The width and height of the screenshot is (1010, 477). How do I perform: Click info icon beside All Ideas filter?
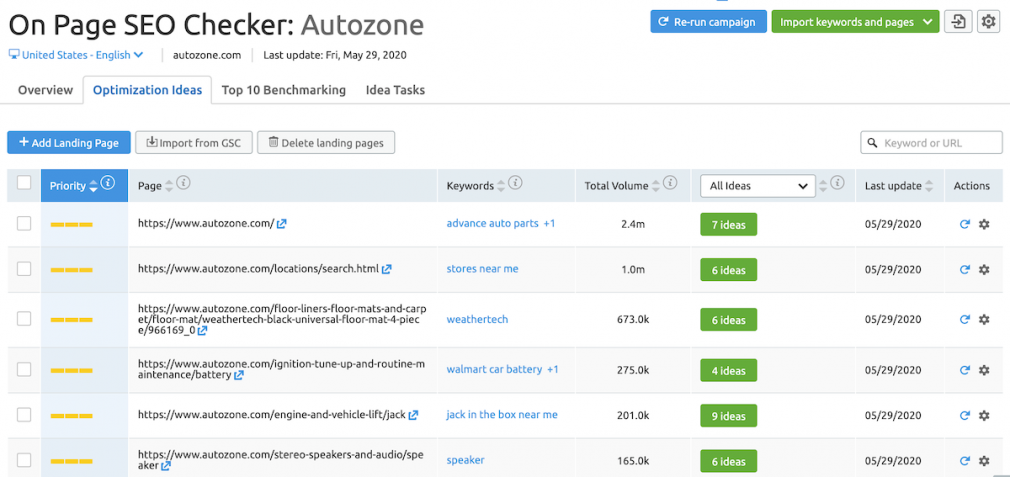[837, 184]
